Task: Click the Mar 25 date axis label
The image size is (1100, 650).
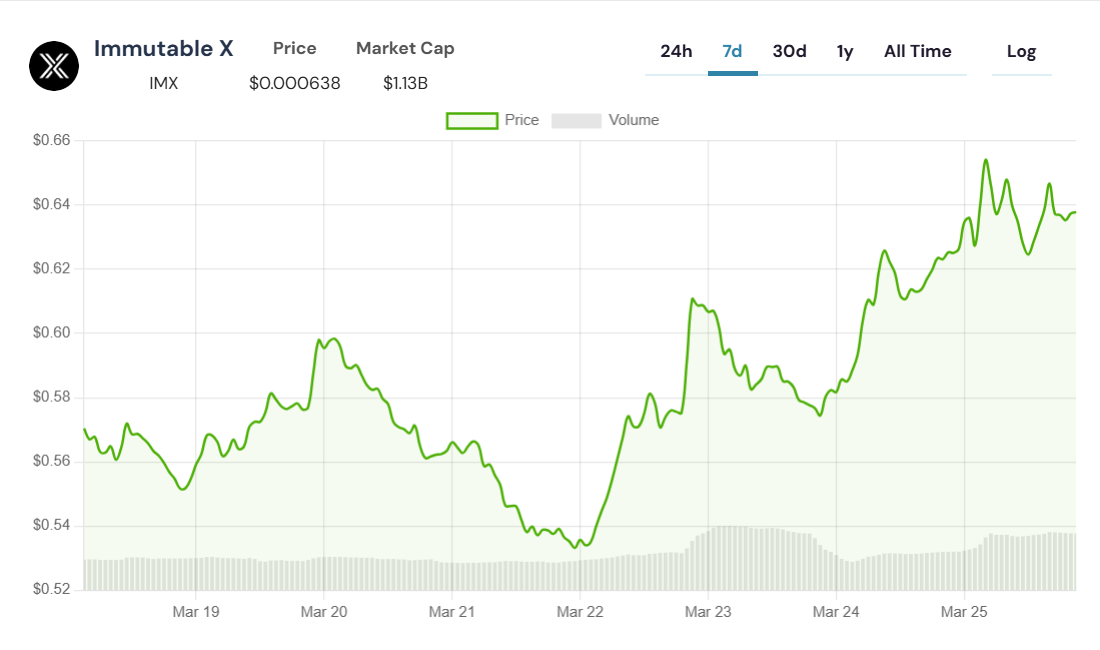Action: 964,612
